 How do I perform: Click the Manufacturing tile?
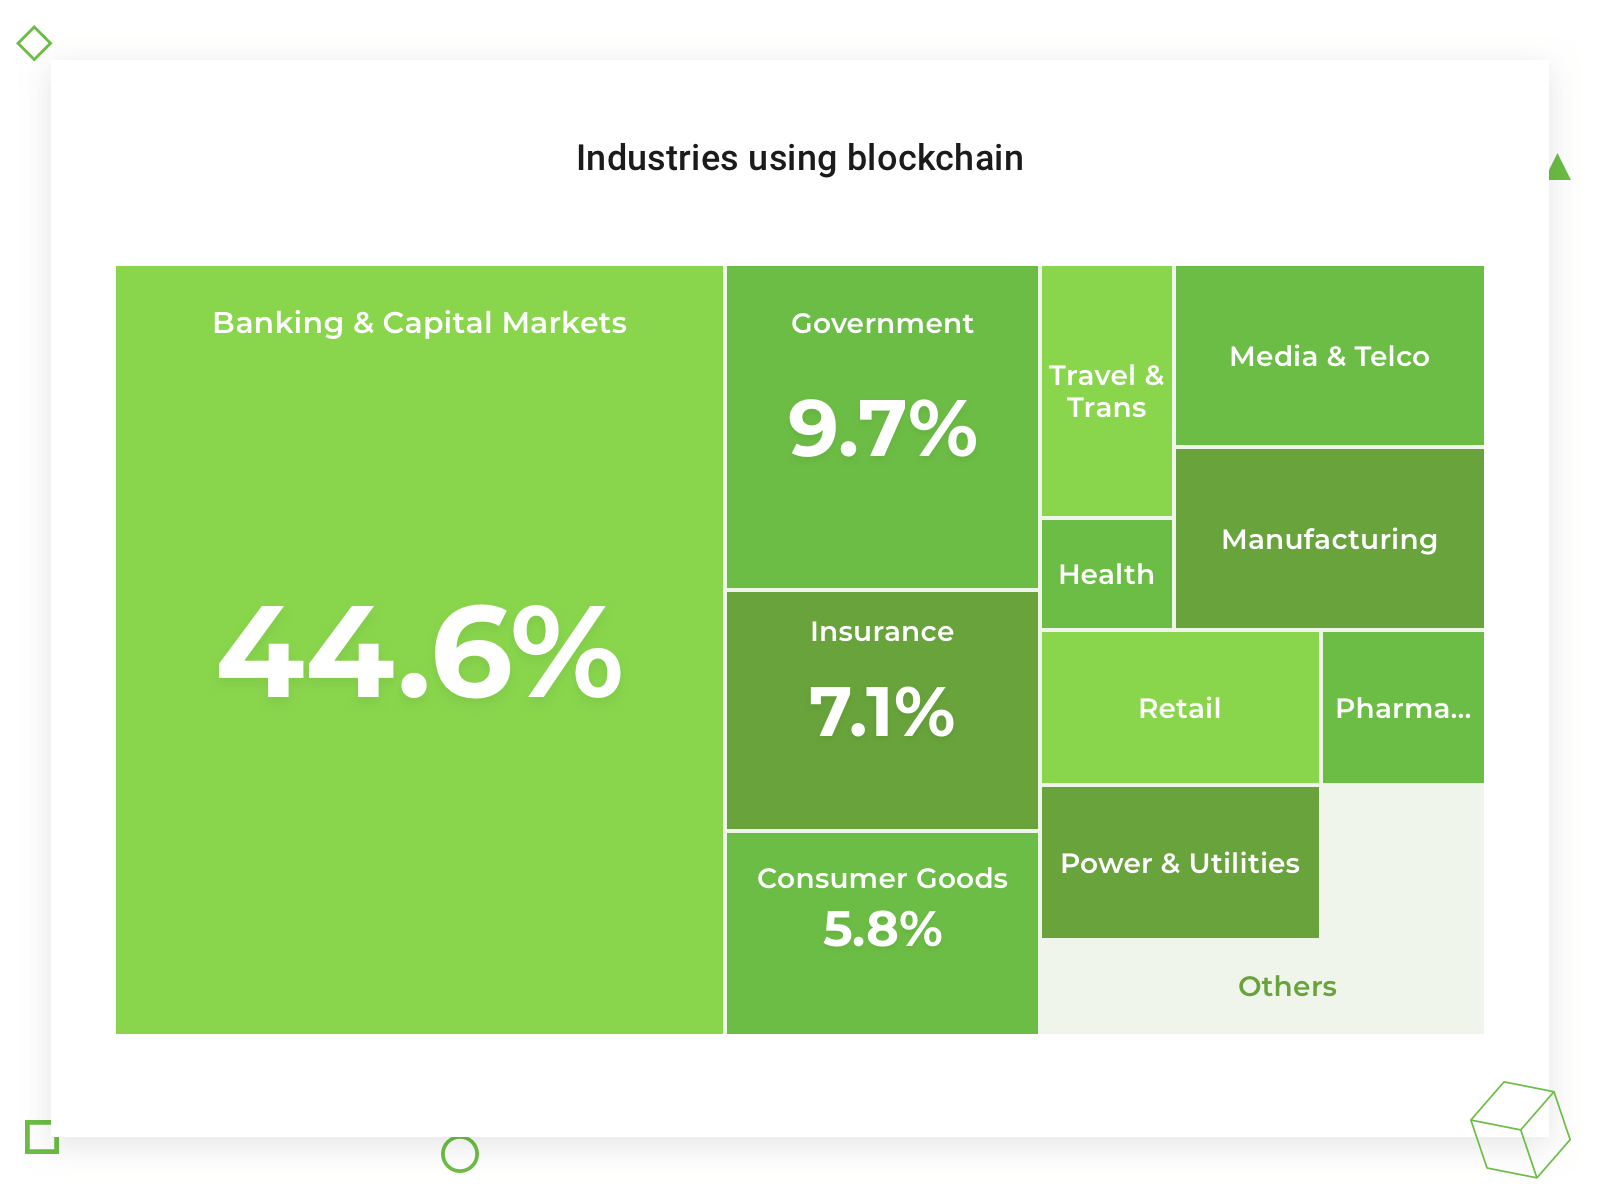(x=1330, y=538)
